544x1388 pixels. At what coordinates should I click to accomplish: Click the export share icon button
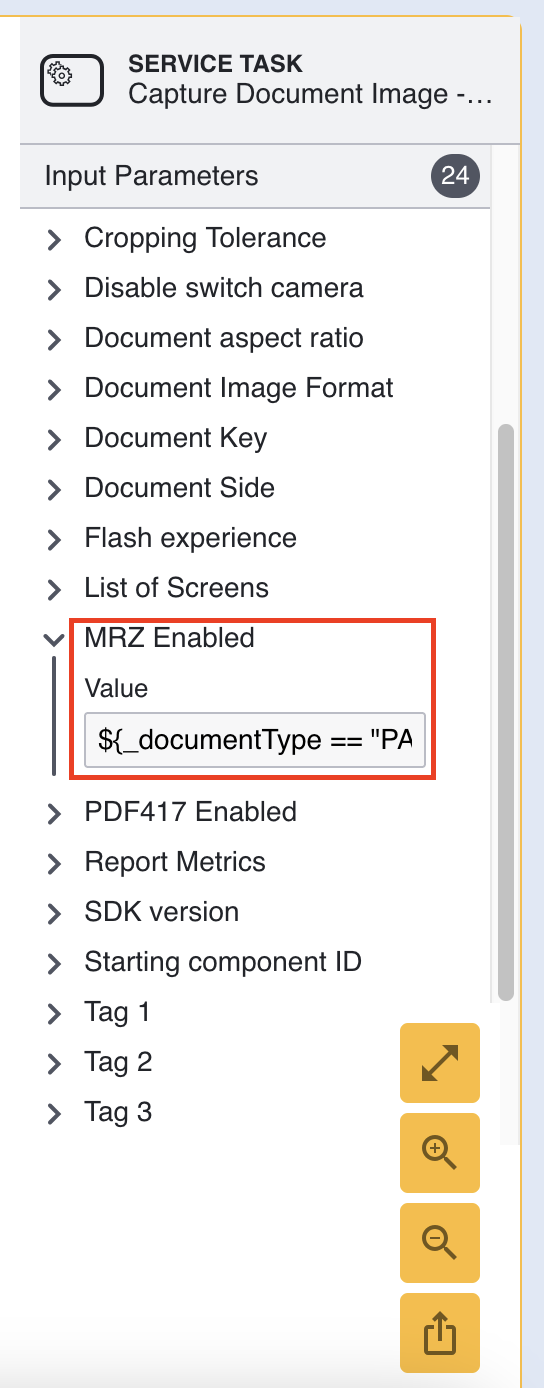tap(440, 1333)
